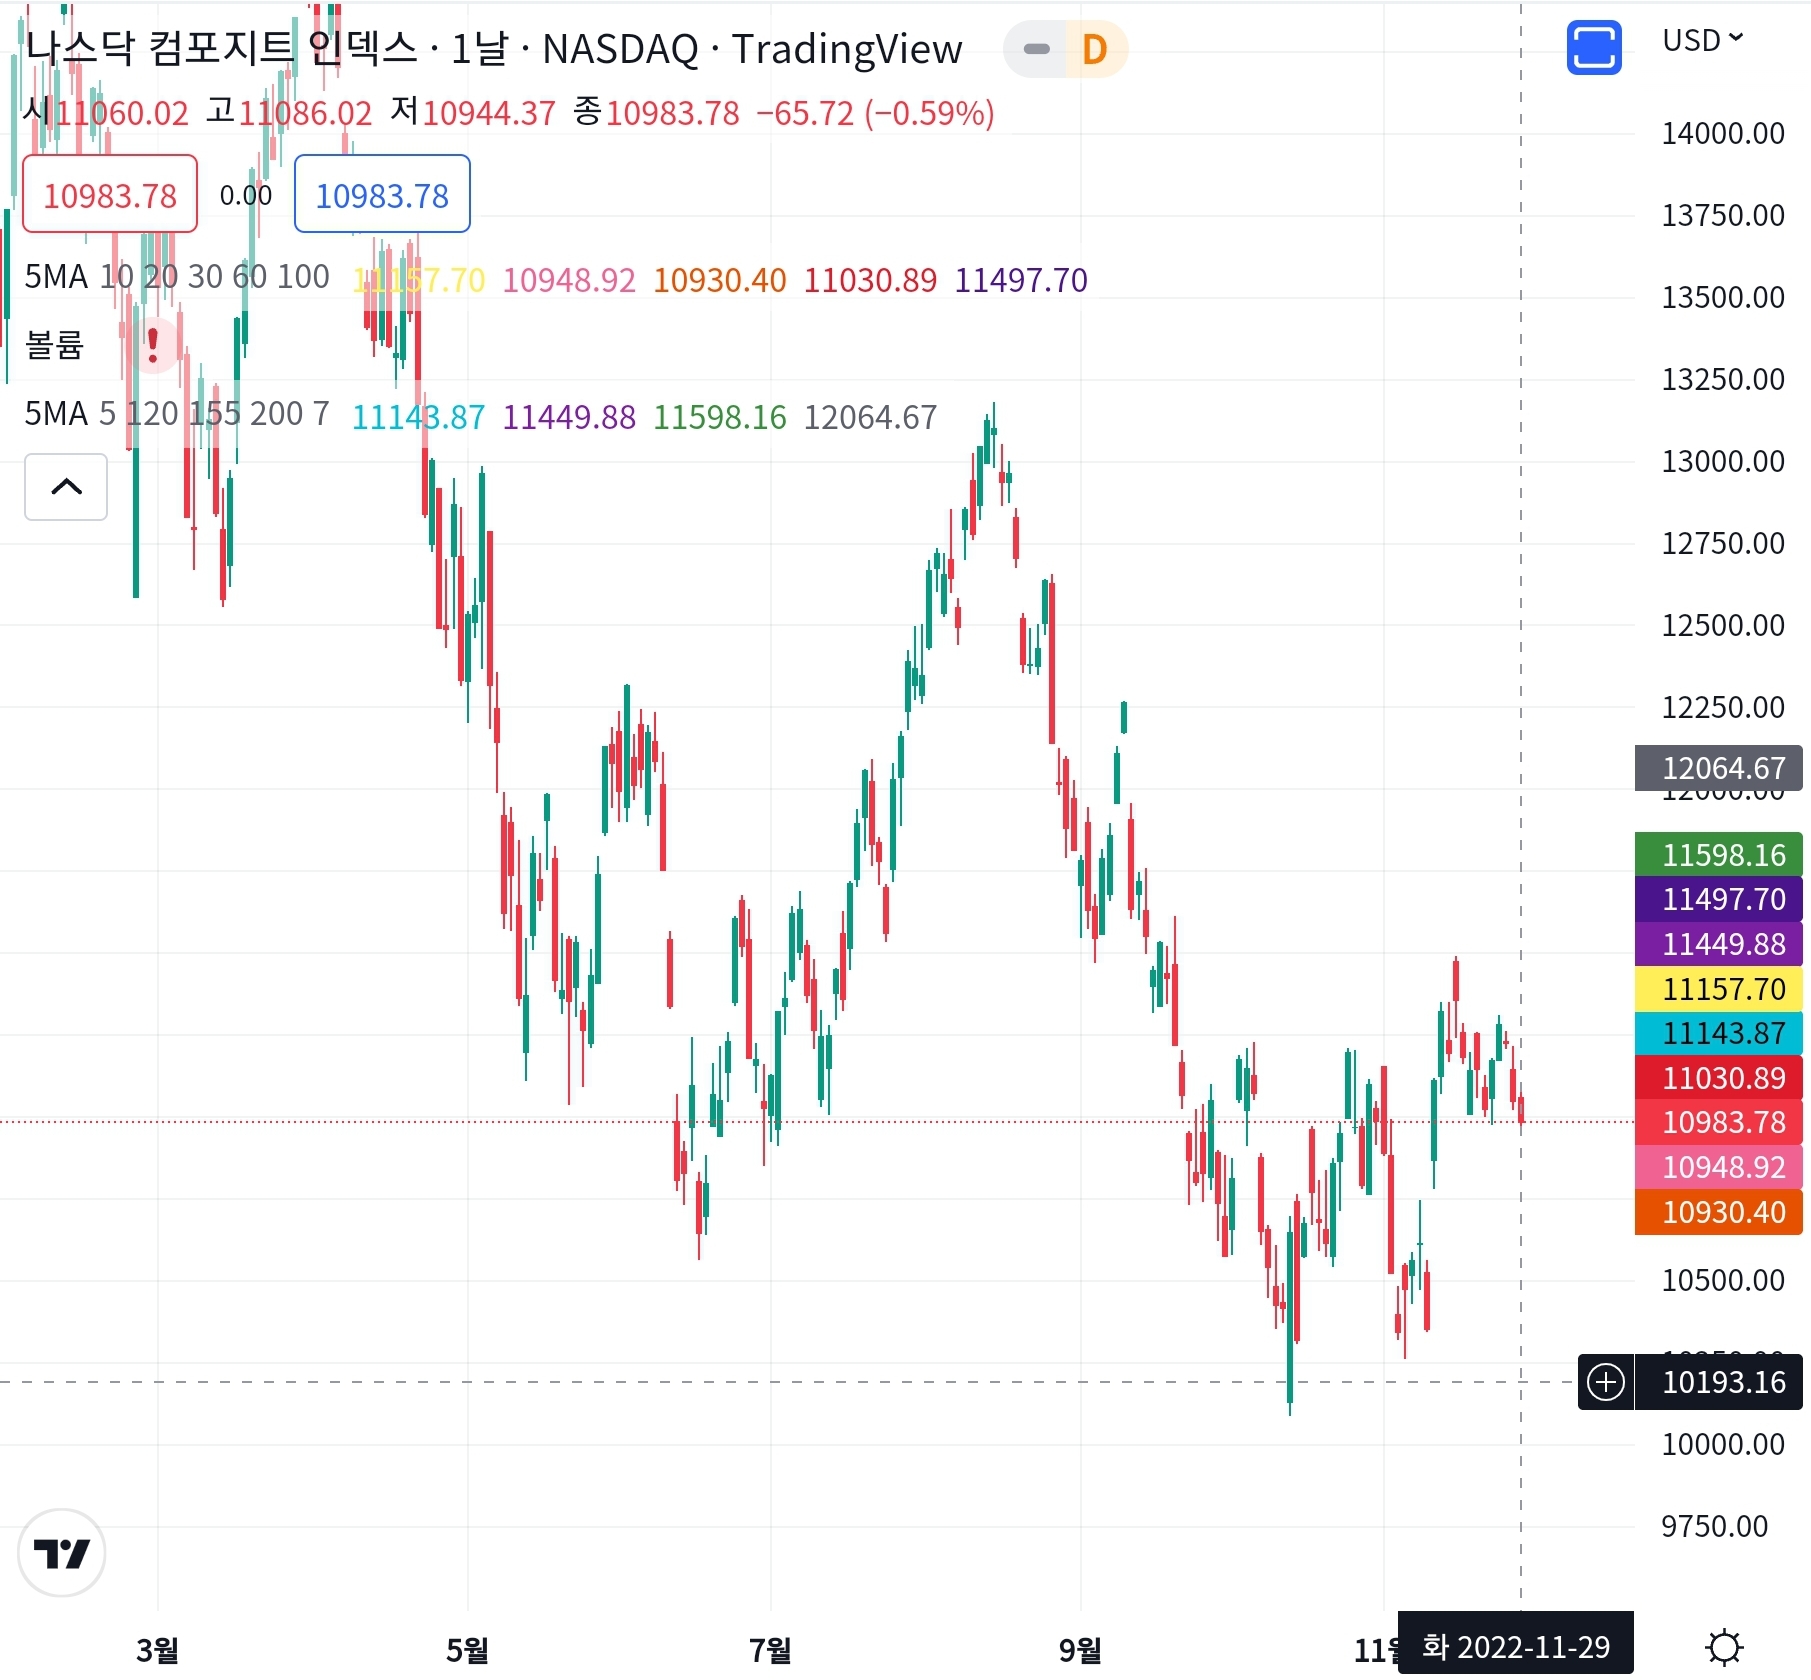The image size is (1811, 1680).
Task: Click the orange D interval badge
Action: (x=1095, y=49)
